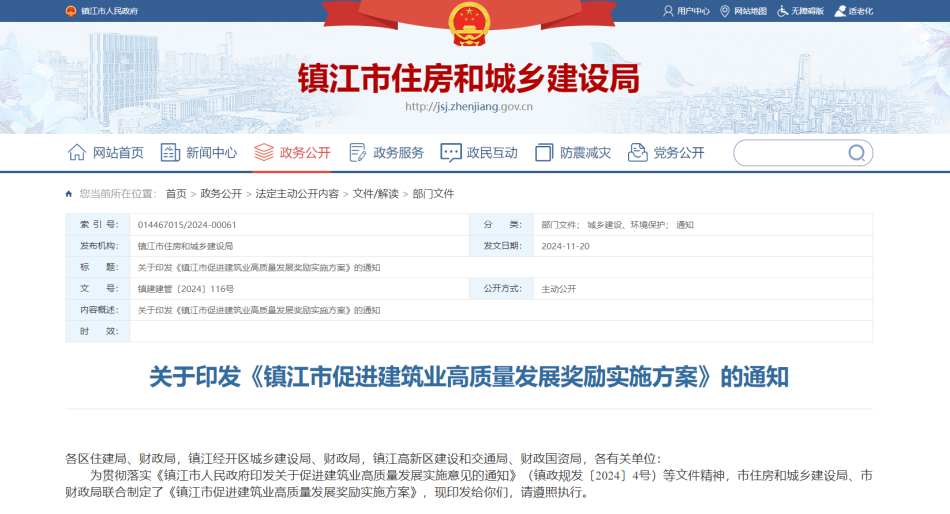Click the 镇江市人民政府 emblem icon

point(71,11)
